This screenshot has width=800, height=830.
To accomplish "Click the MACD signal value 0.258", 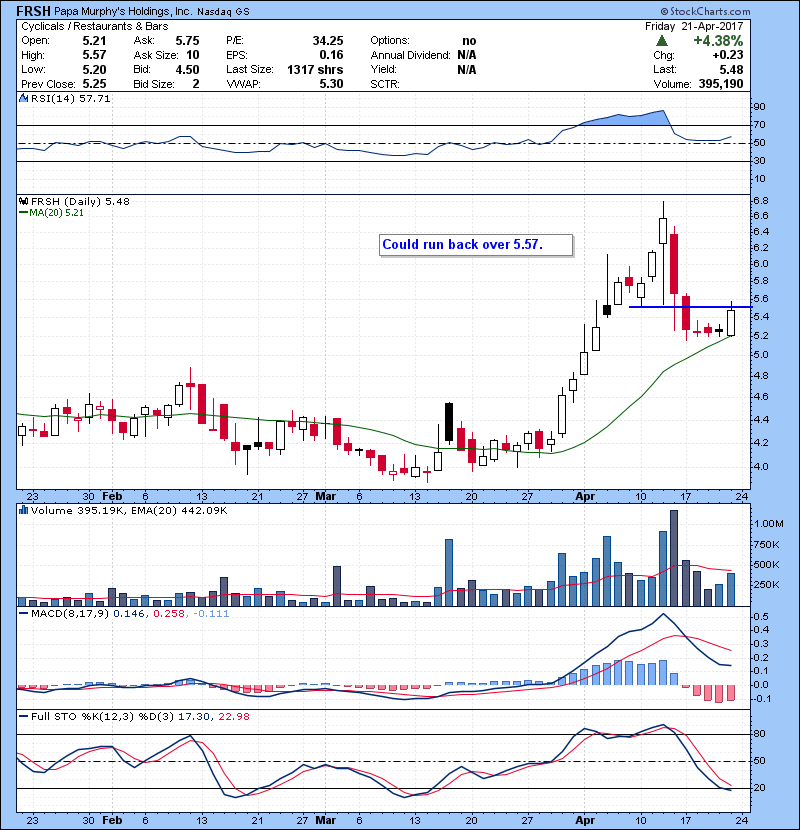I will pyautogui.click(x=169, y=614).
